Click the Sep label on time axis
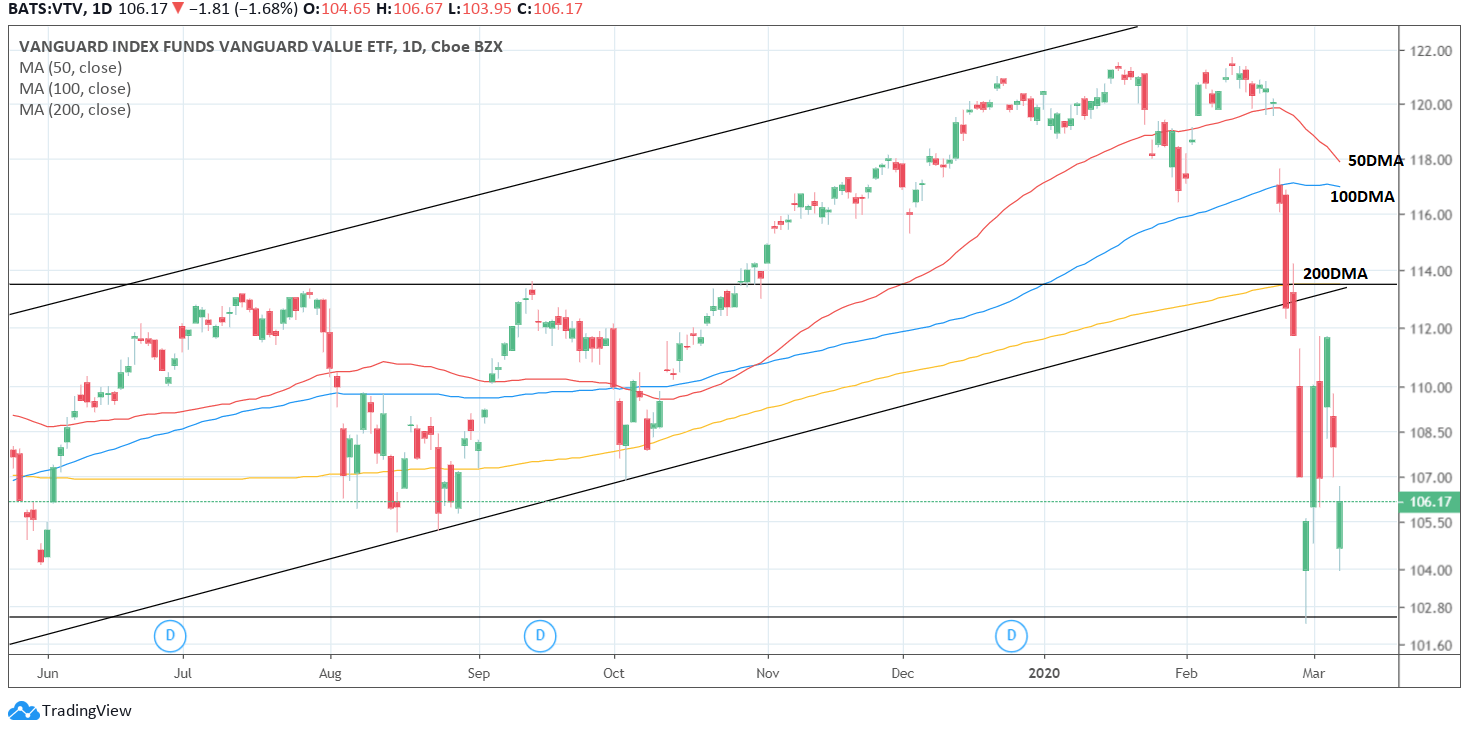This screenshot has height=734, width=1463. pyautogui.click(x=478, y=674)
